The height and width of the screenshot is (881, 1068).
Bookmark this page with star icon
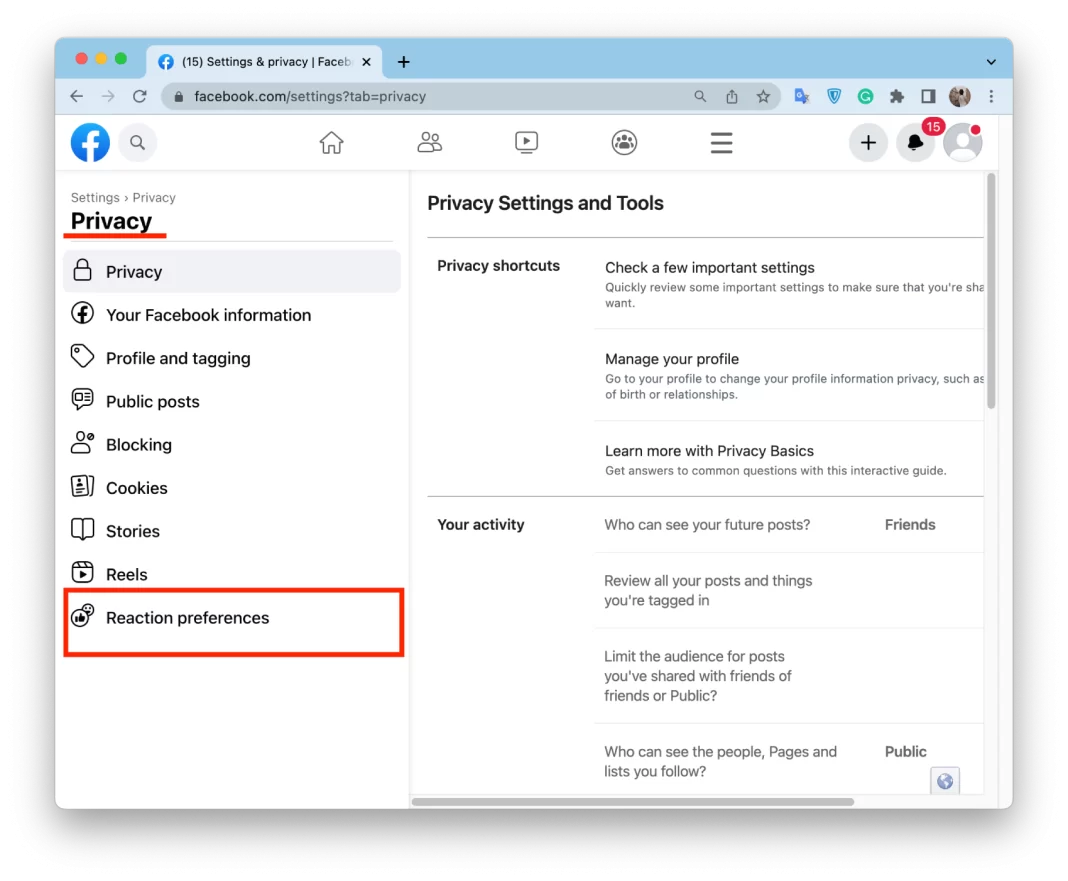point(763,97)
